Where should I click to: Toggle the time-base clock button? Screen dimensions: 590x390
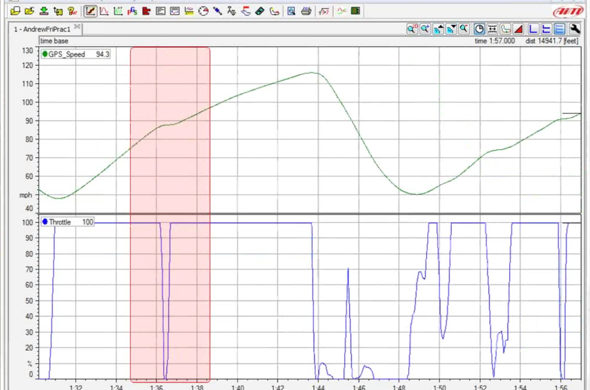tap(479, 29)
